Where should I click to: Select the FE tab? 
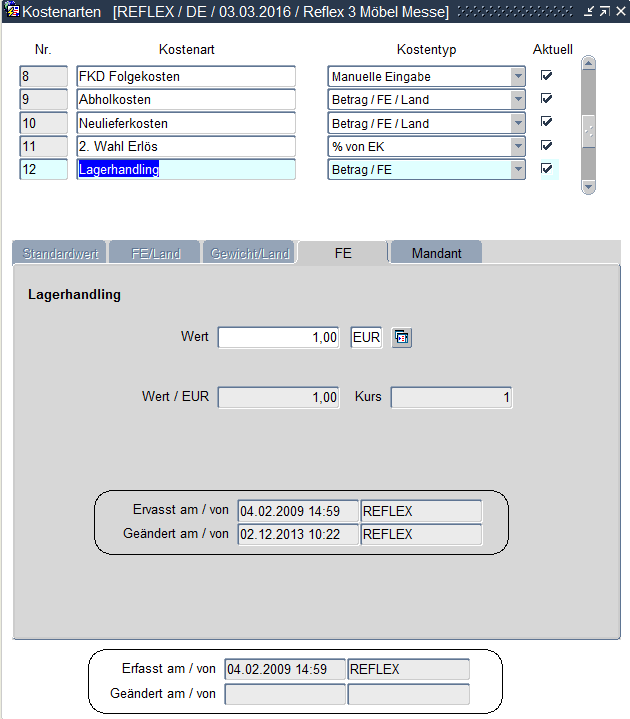[x=342, y=253]
